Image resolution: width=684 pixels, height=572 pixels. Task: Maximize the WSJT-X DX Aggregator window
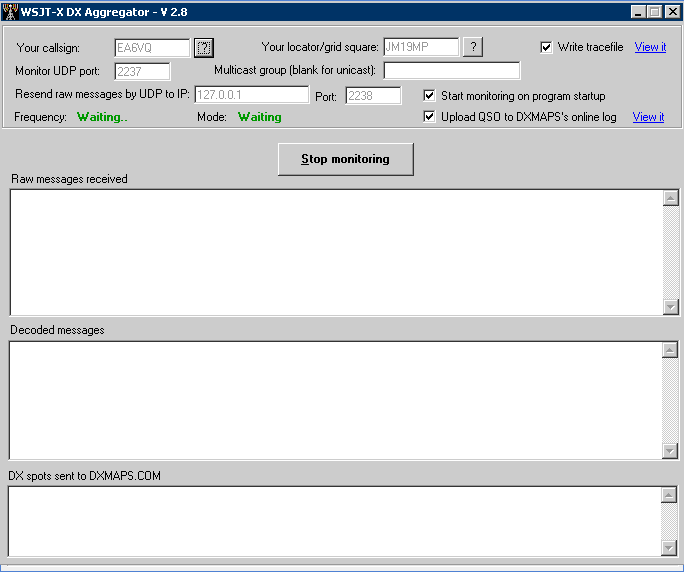655,12
